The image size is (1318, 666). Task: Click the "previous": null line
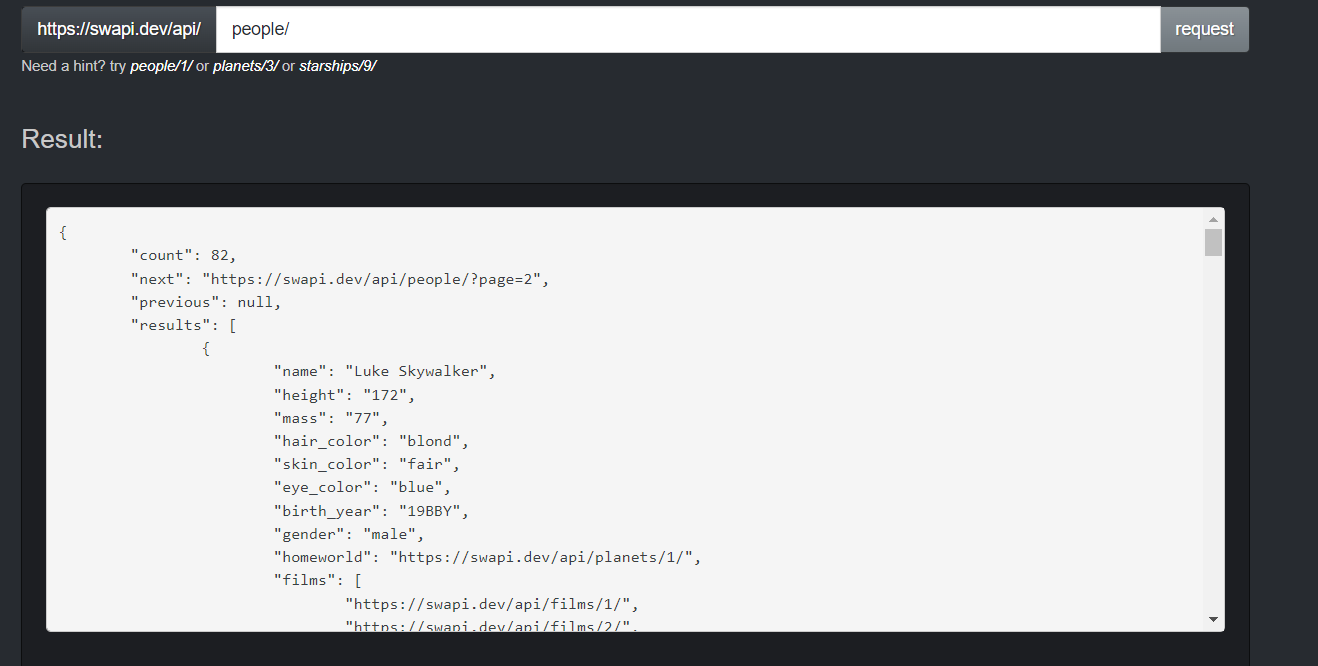coord(206,302)
